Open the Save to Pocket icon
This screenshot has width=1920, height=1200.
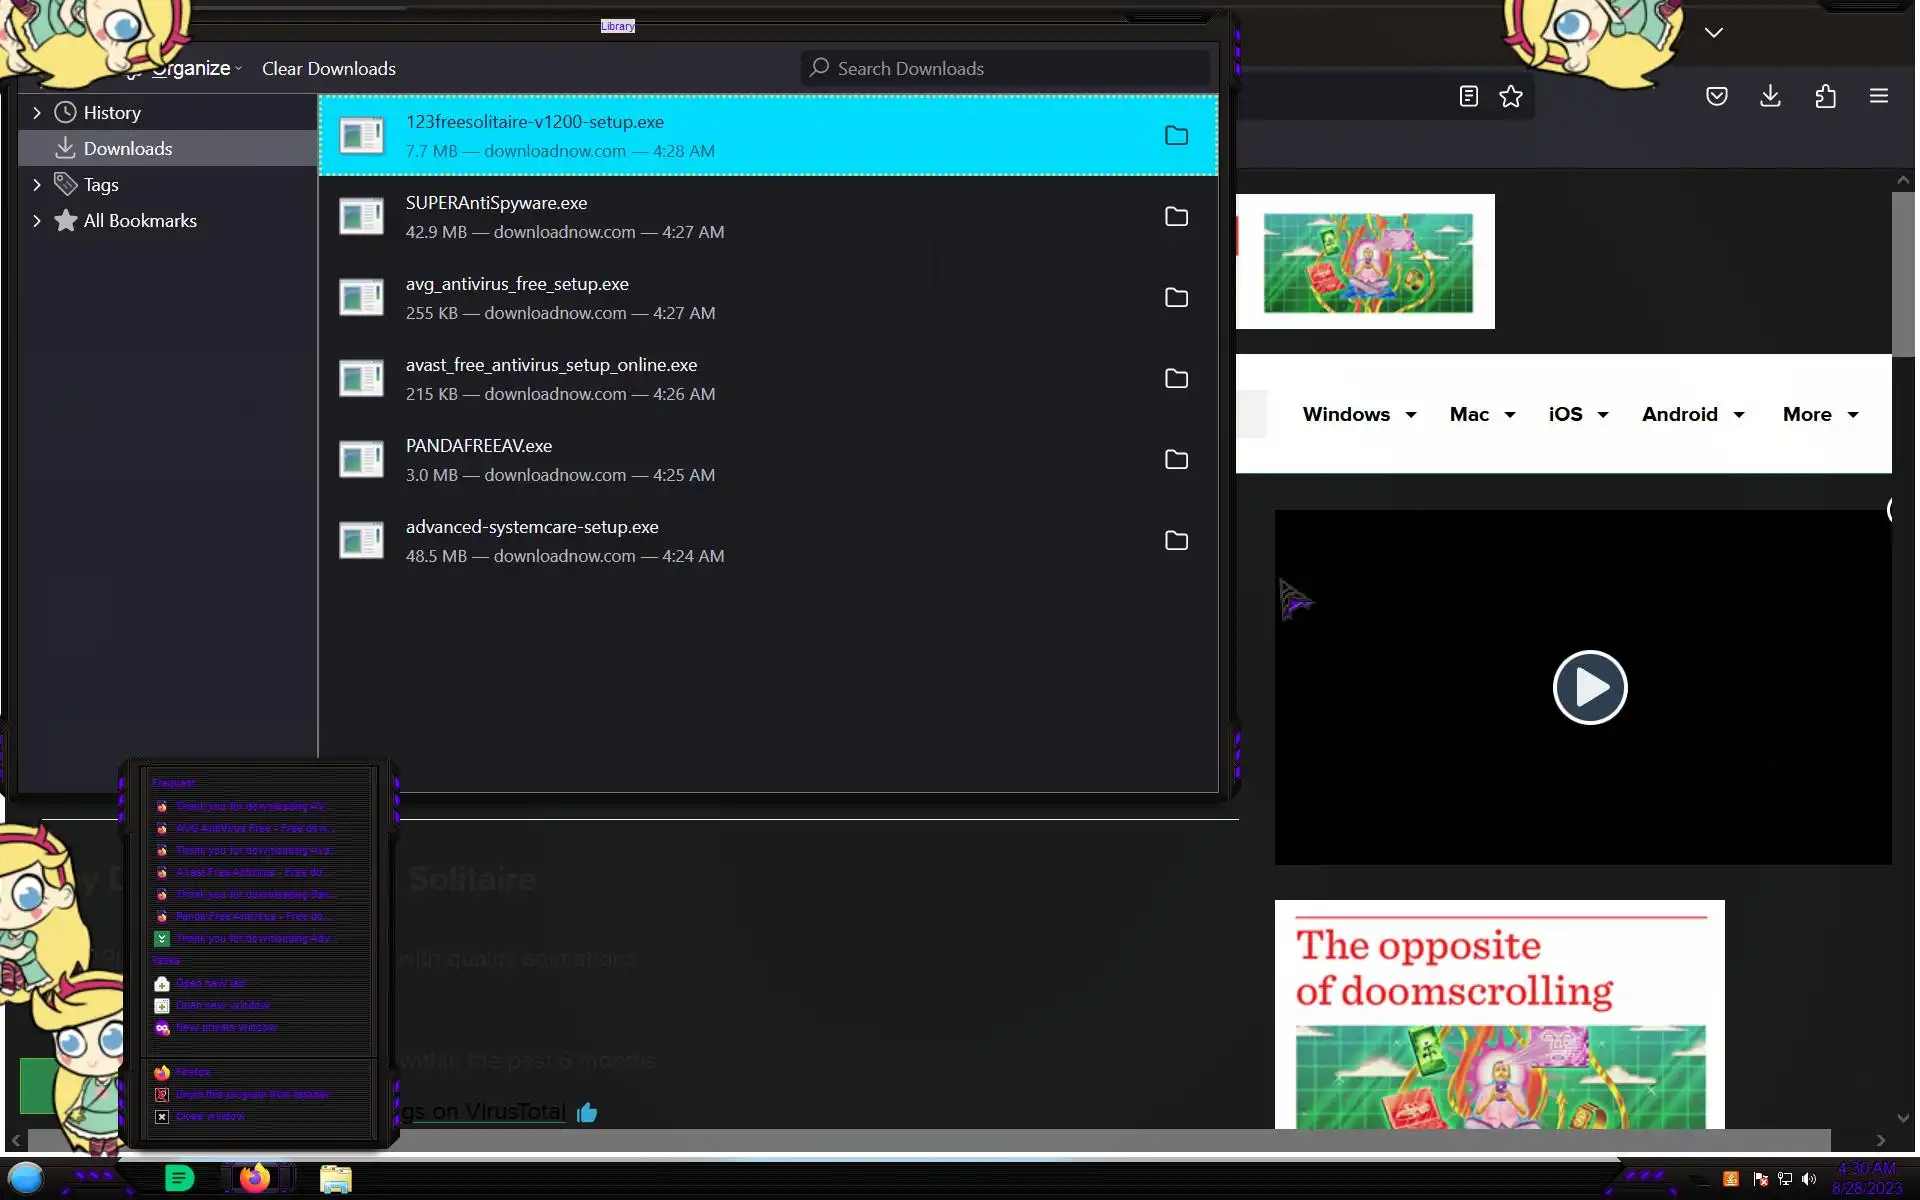1716,96
